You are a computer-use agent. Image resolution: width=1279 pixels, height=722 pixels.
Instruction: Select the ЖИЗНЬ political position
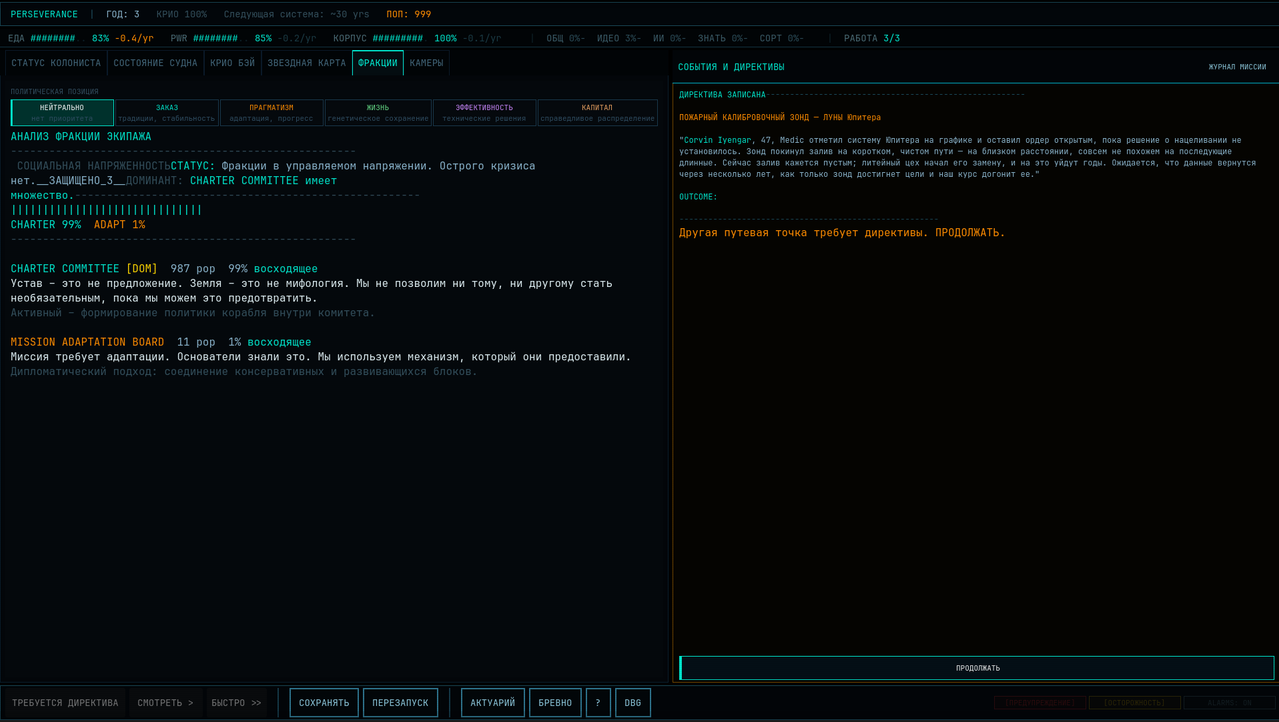[x=378, y=113]
